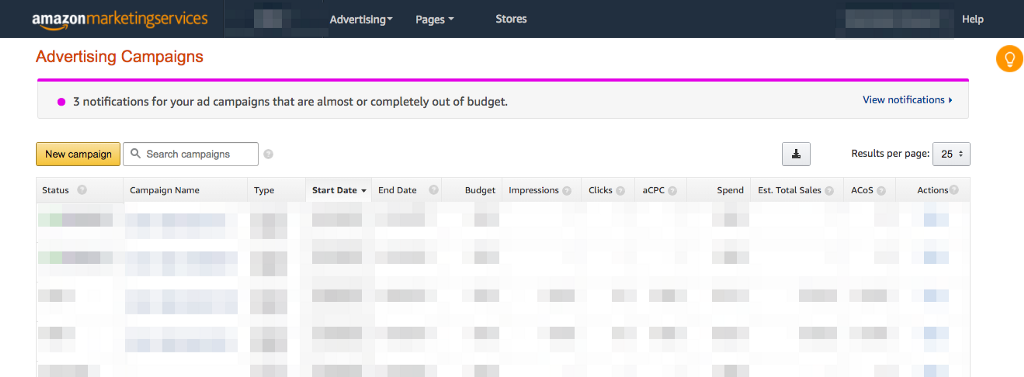Sort by the Type column header
The width and height of the screenshot is (1024, 377).
264,190
